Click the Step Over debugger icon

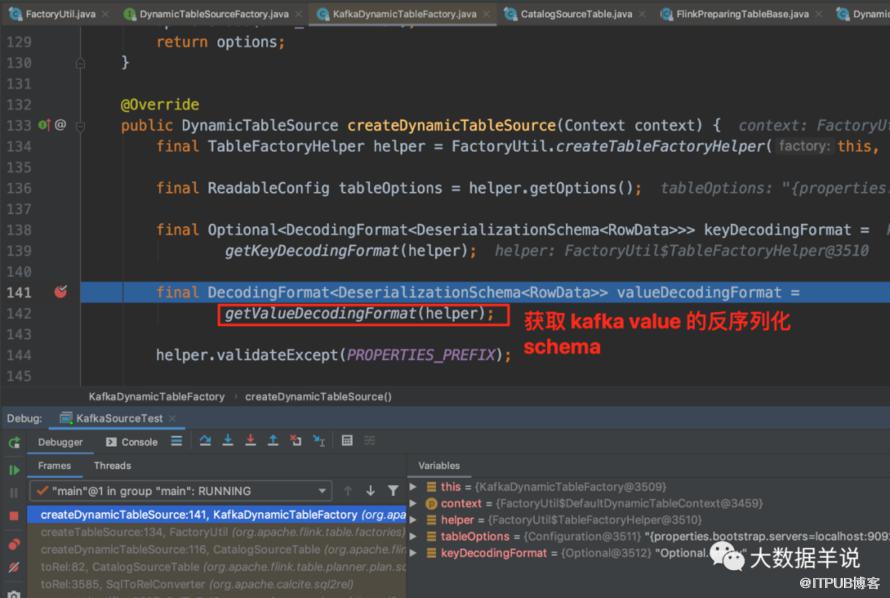tap(205, 441)
